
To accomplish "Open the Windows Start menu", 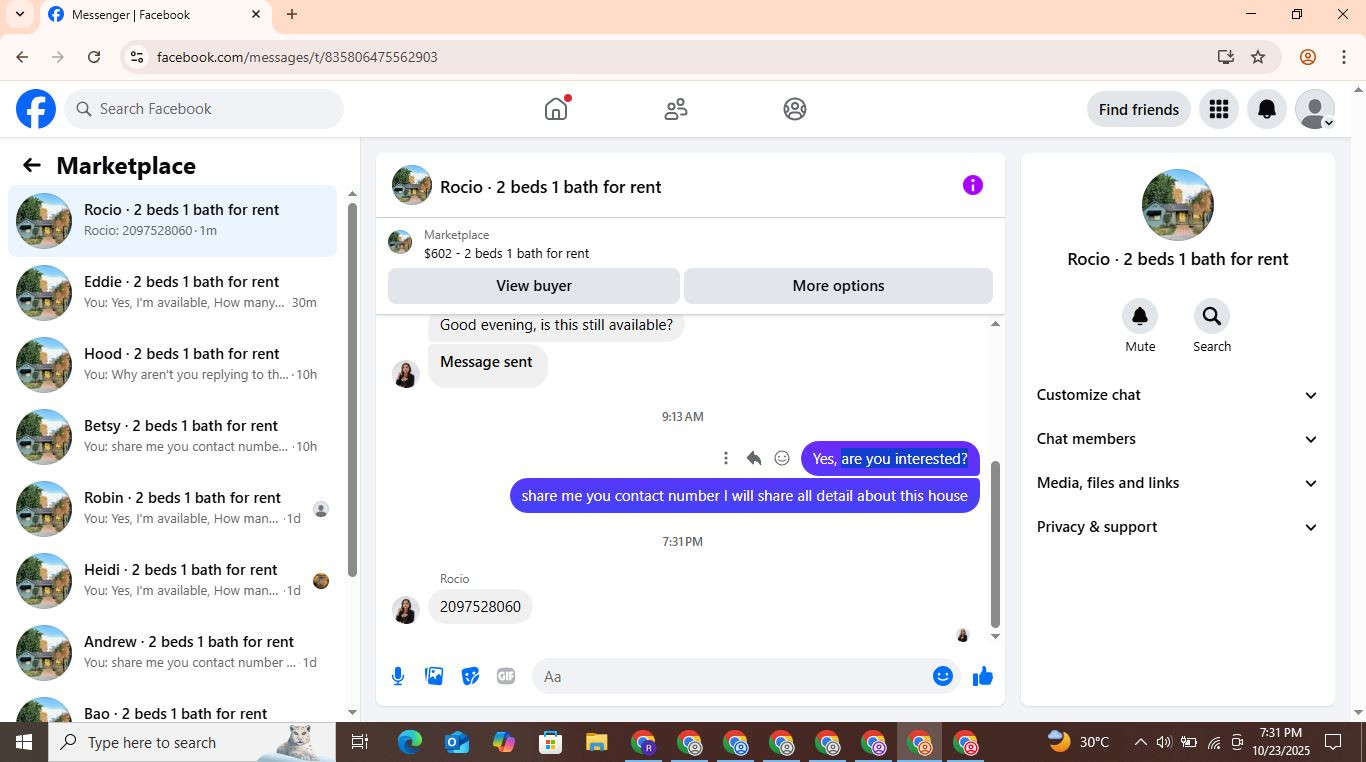I will 23,742.
